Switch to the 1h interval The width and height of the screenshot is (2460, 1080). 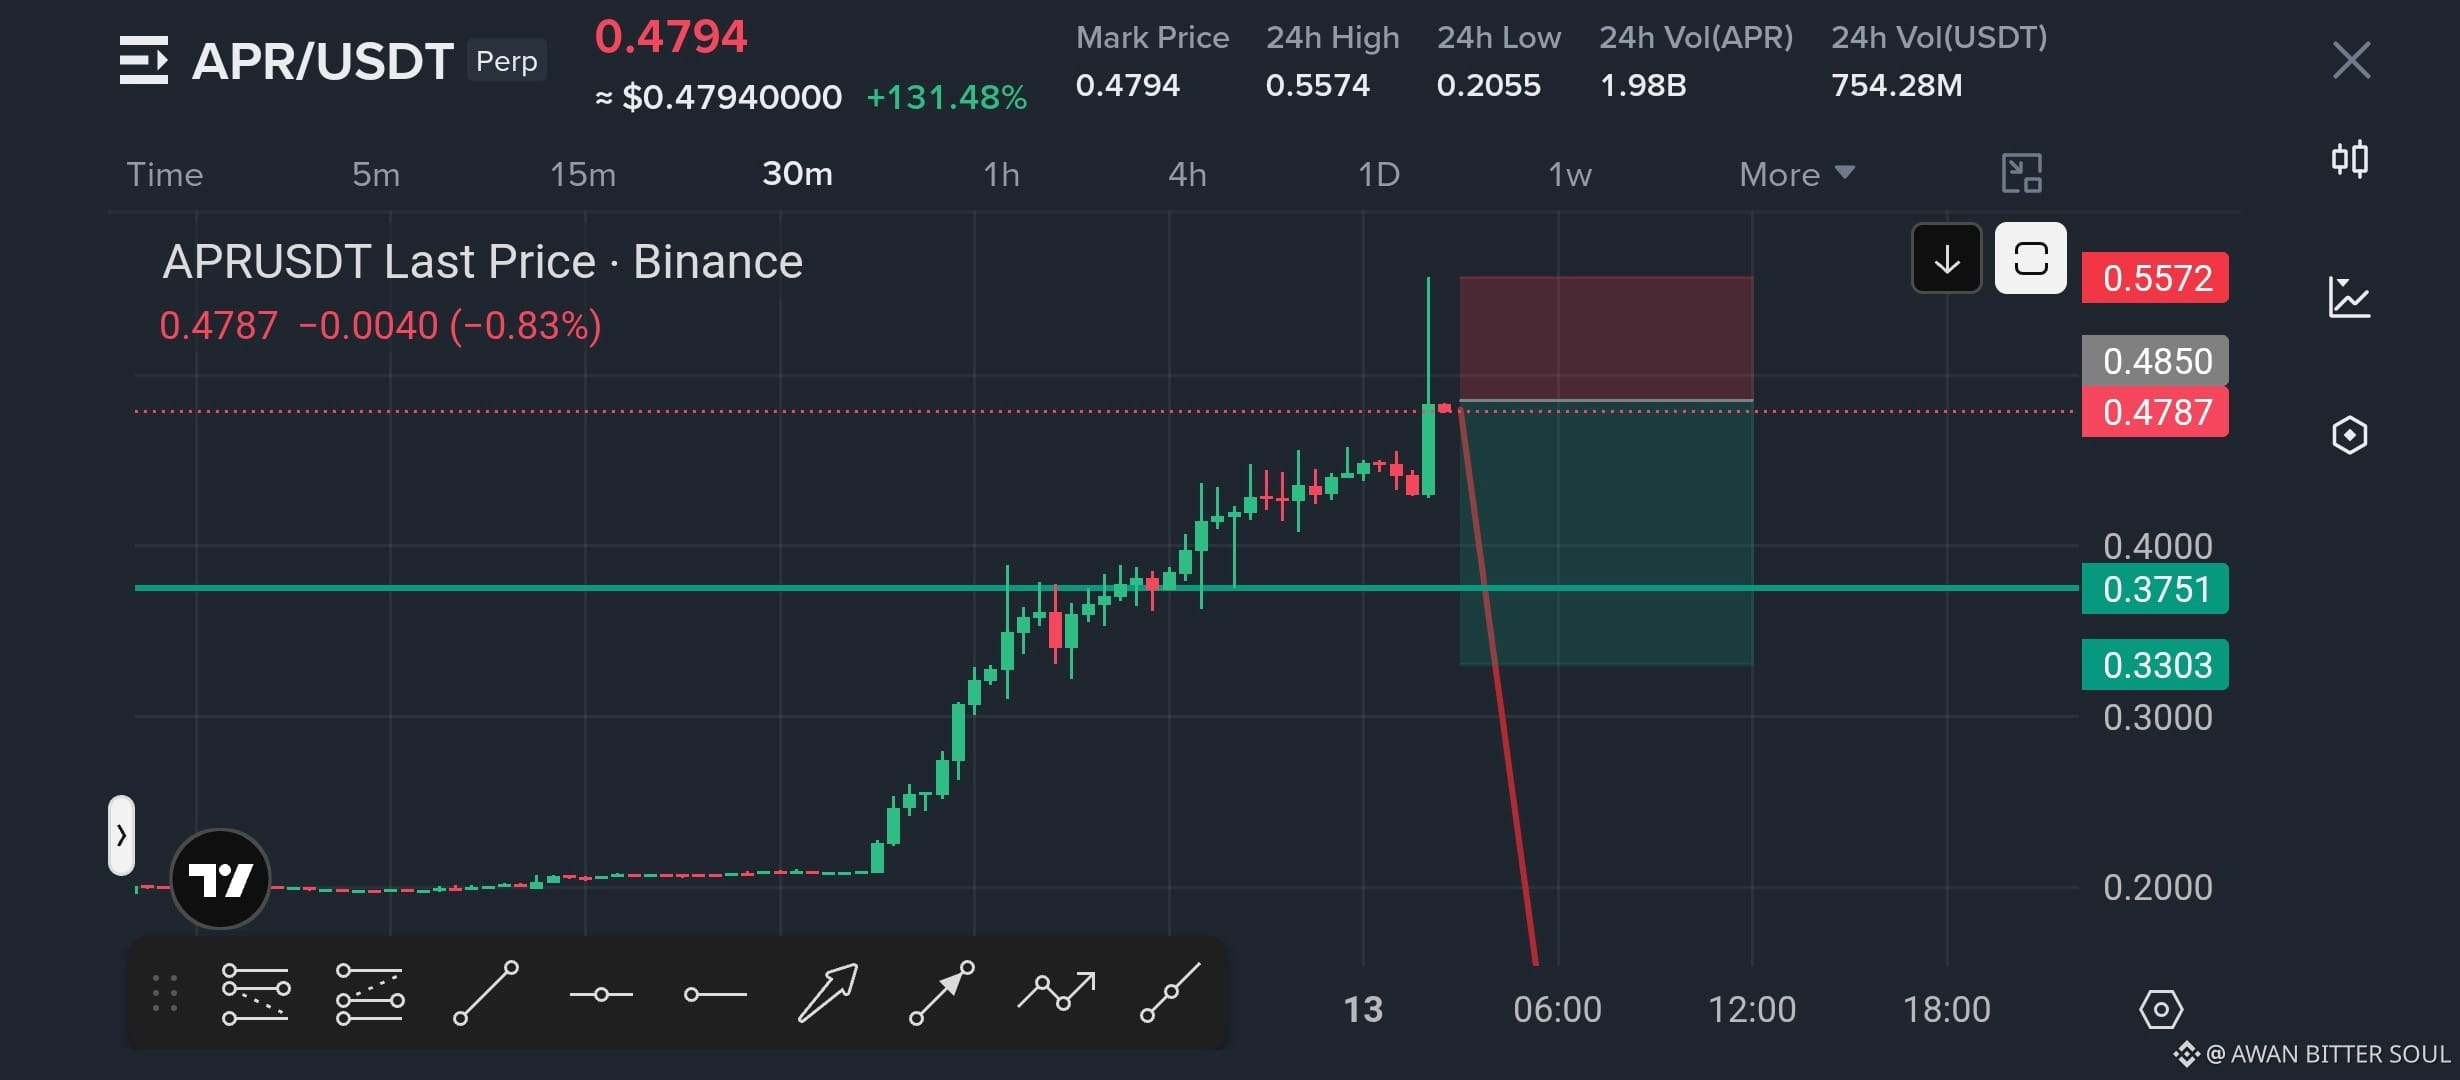[x=1001, y=174]
